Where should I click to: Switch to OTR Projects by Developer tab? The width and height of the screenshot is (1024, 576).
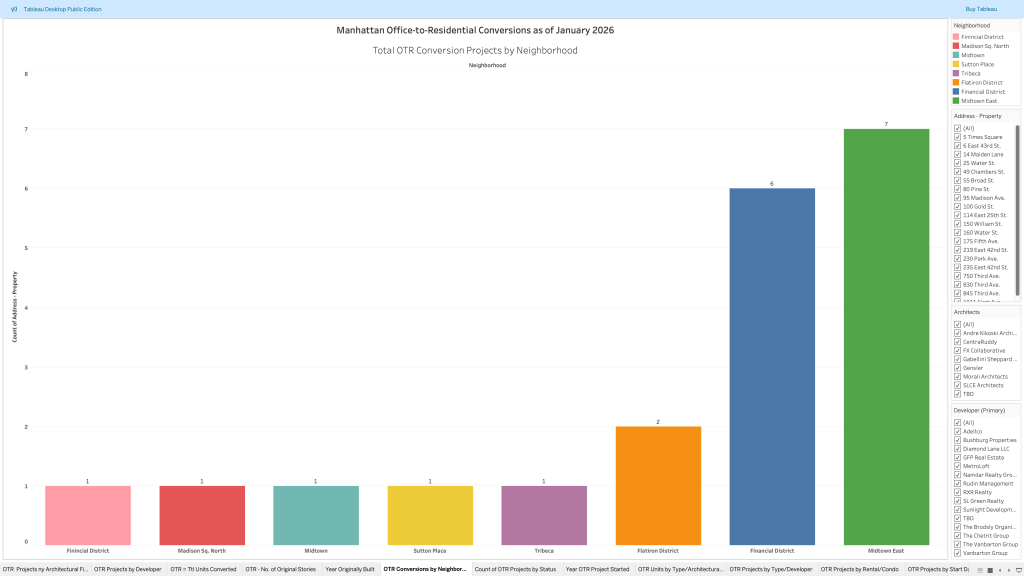[127, 569]
